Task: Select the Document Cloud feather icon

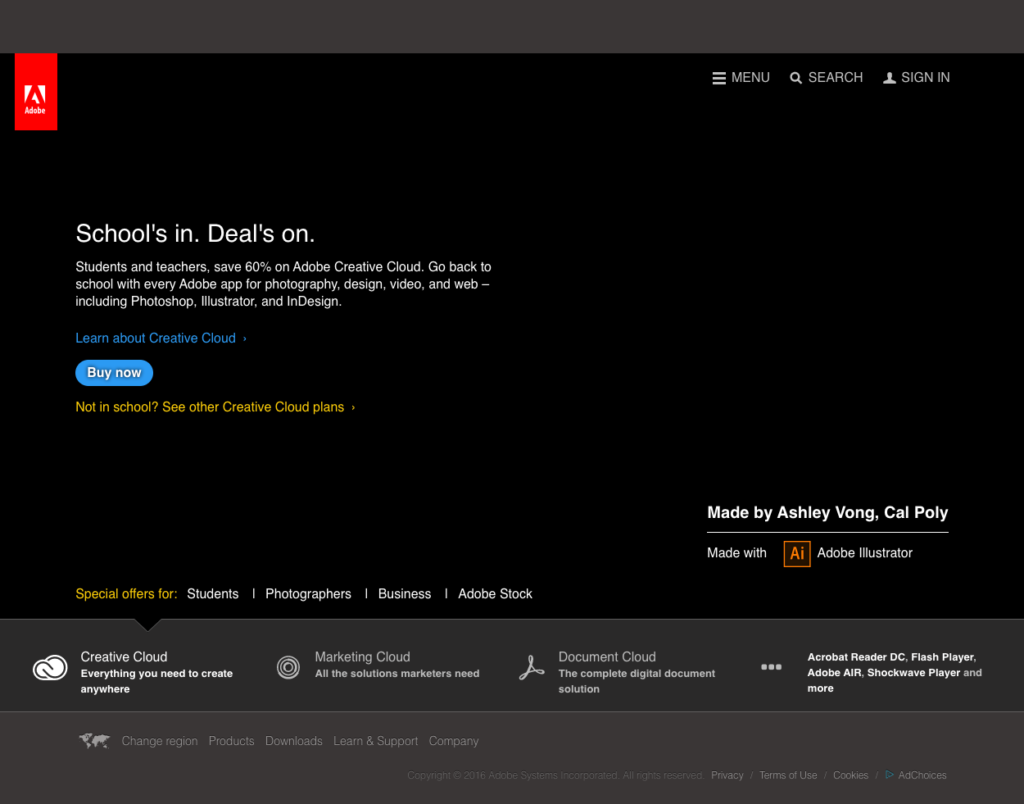Action: point(530,667)
